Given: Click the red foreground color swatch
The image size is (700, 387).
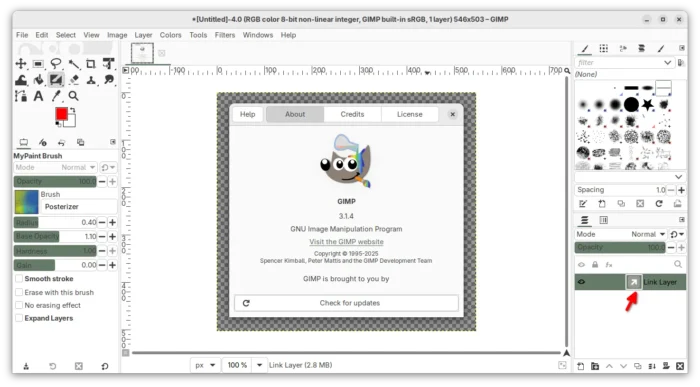Looking at the screenshot, I should point(62,114).
